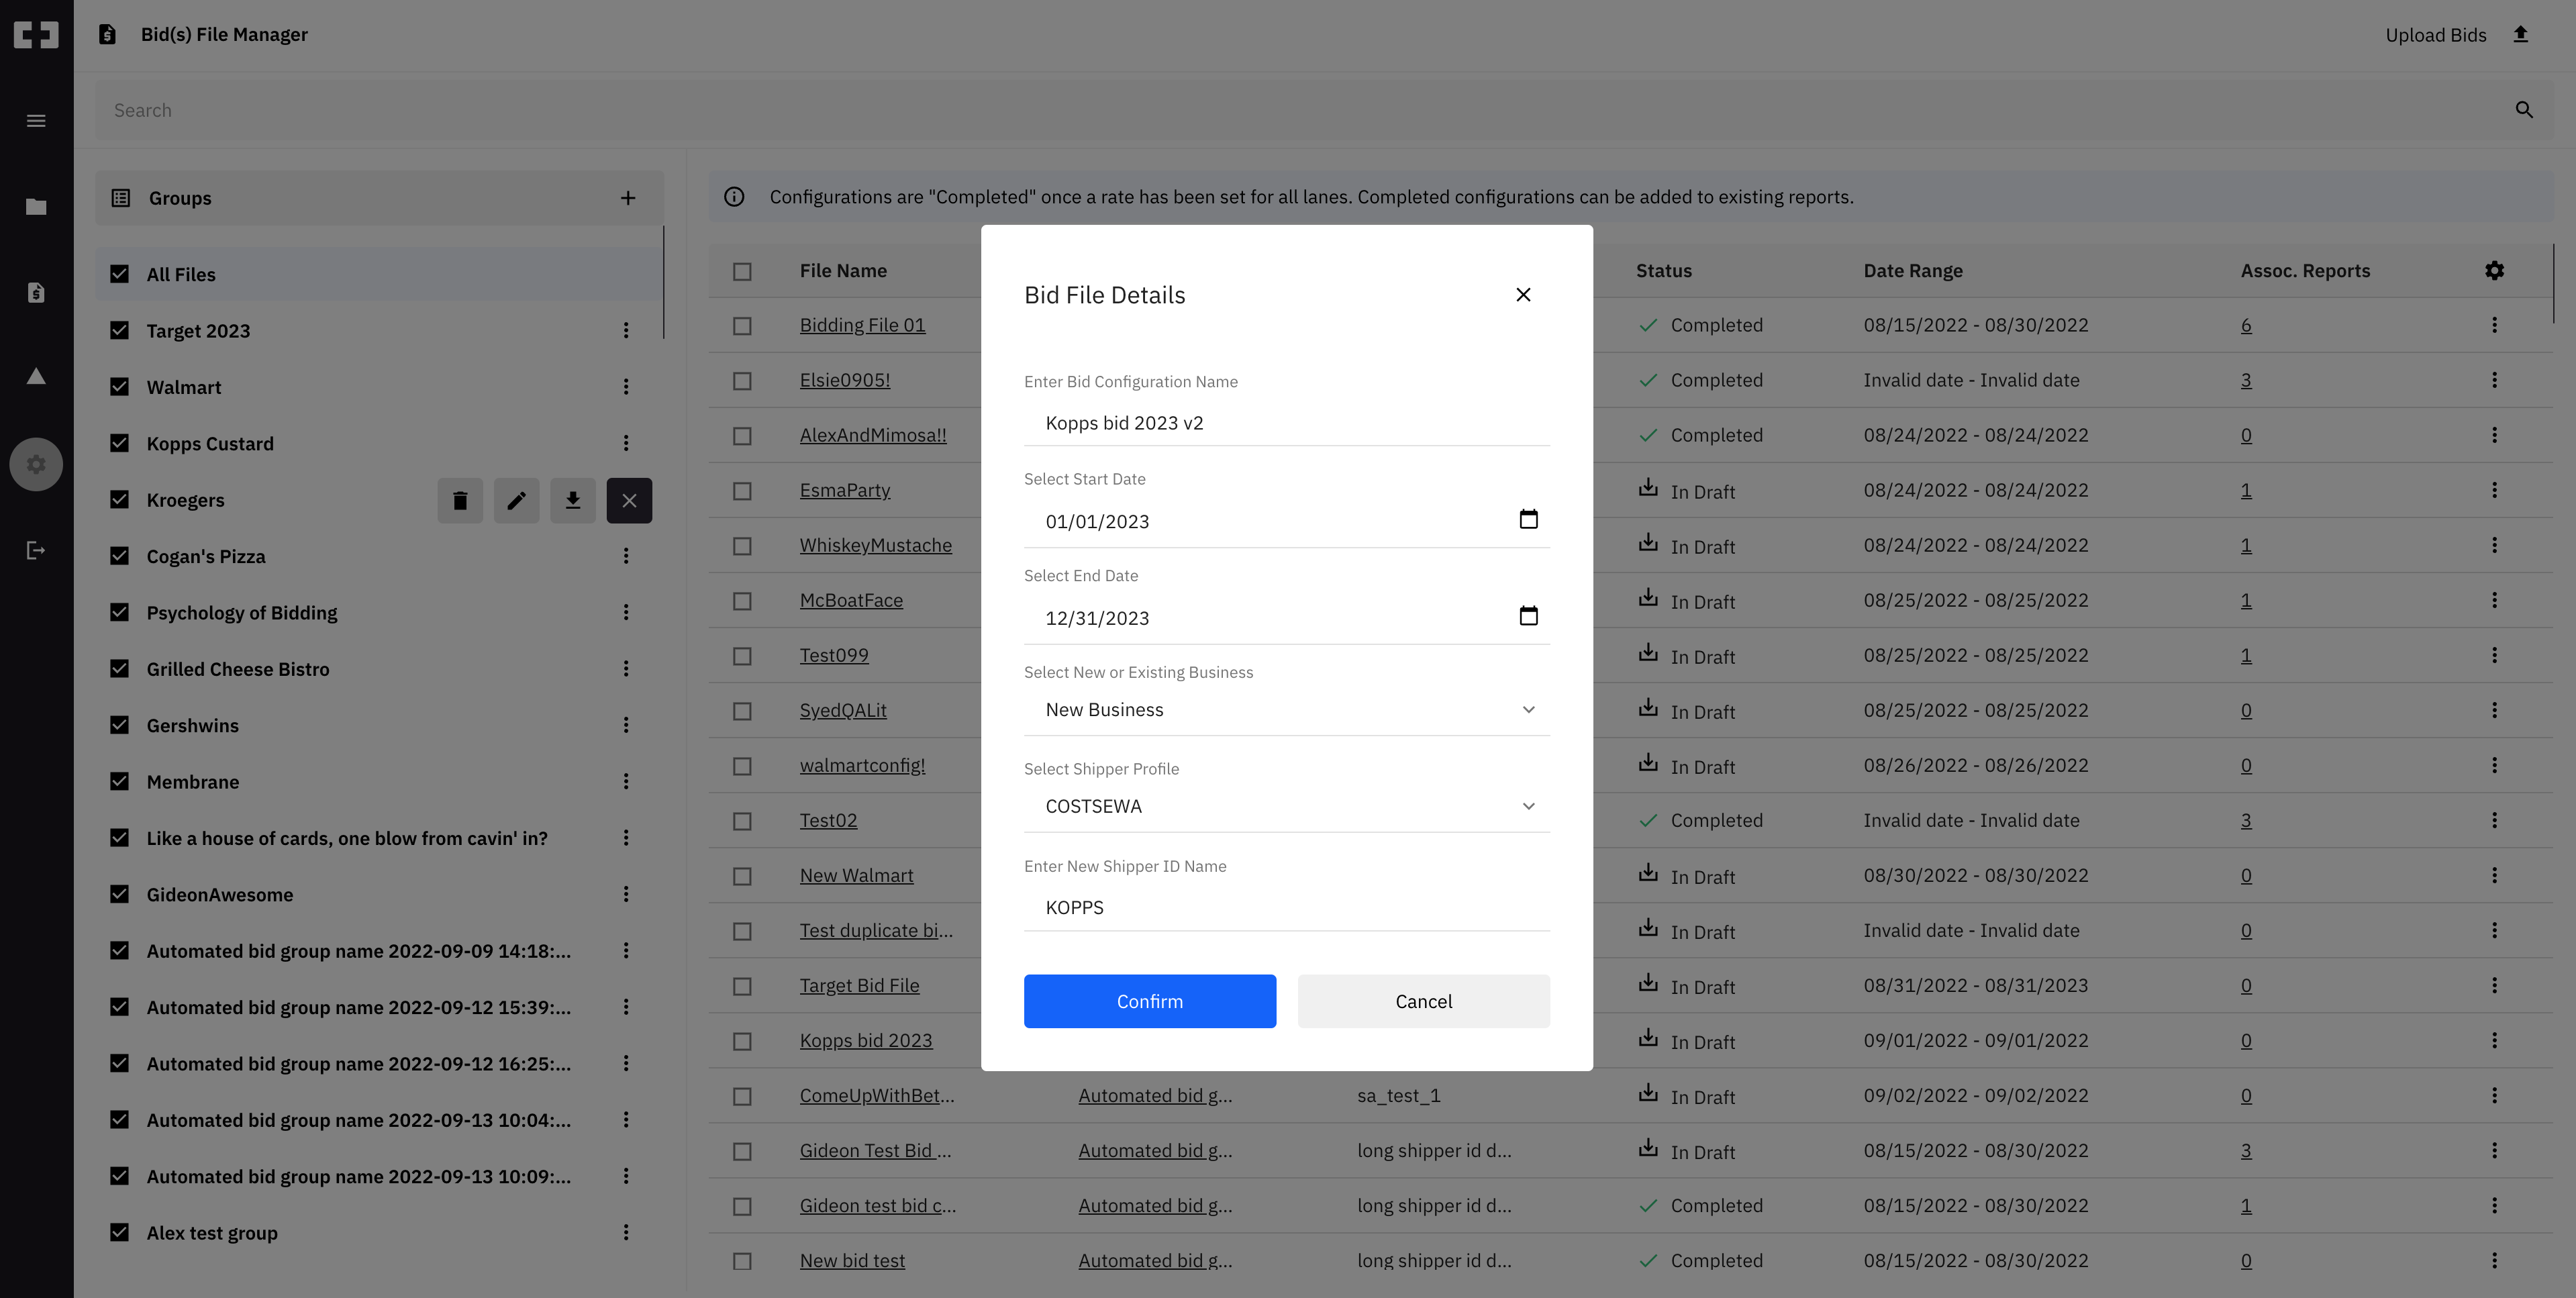The width and height of the screenshot is (2576, 1298).
Task: Select the folder icon in sidebar
Action: 36,206
